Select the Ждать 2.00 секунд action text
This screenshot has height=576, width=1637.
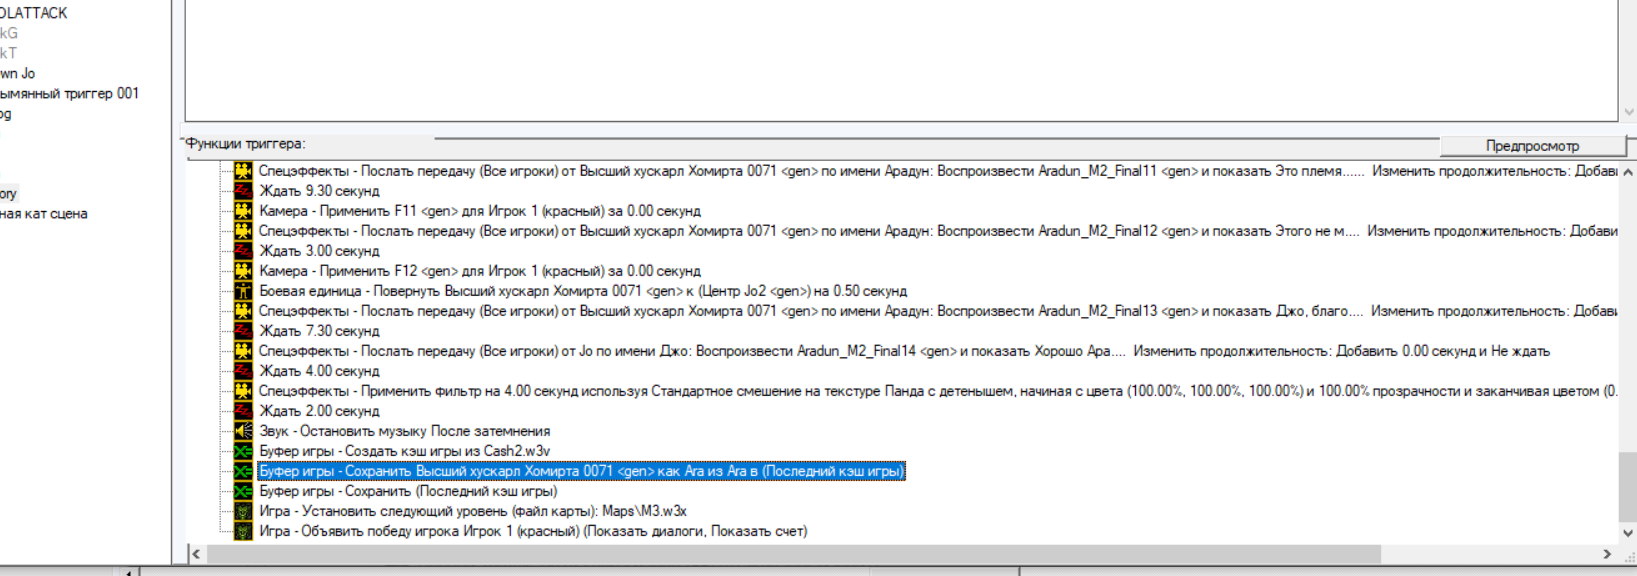(x=319, y=411)
